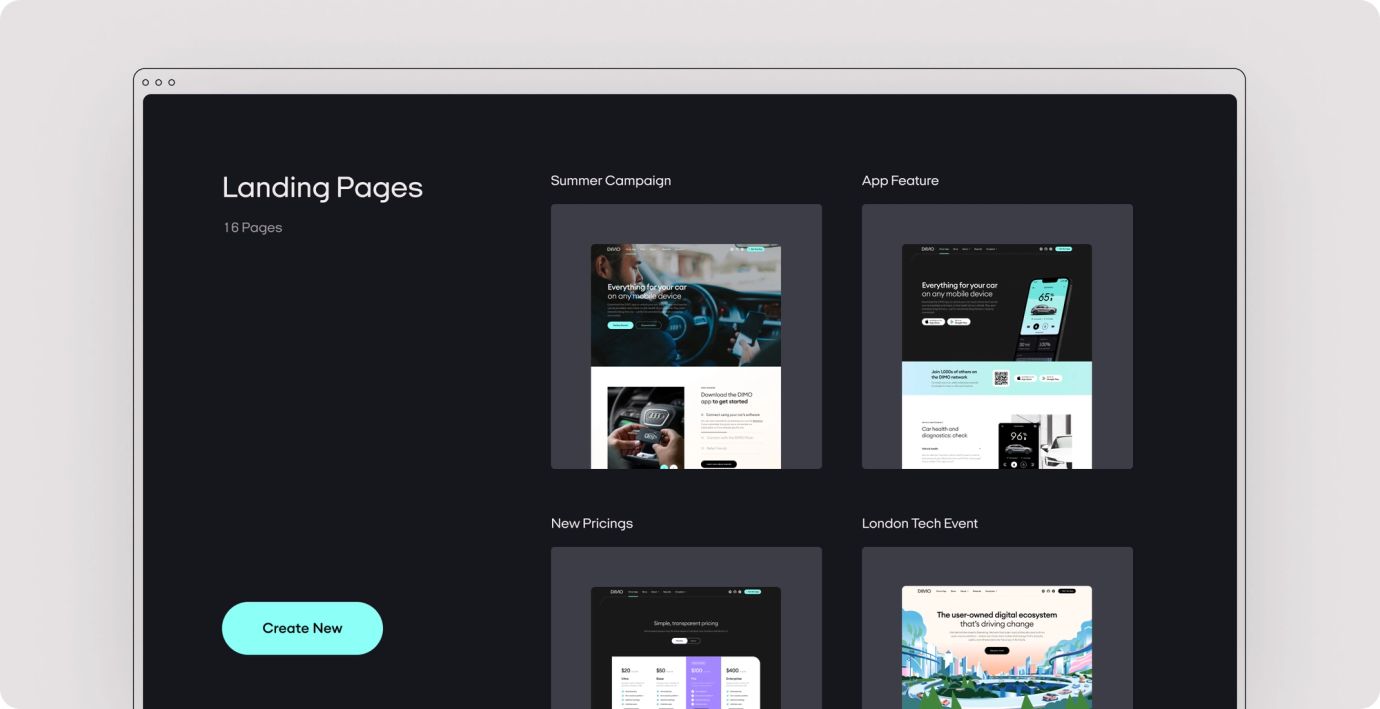Screen dimensions: 1380x709
Task: Open the London Tech Event page thumbnail
Action: (997, 628)
